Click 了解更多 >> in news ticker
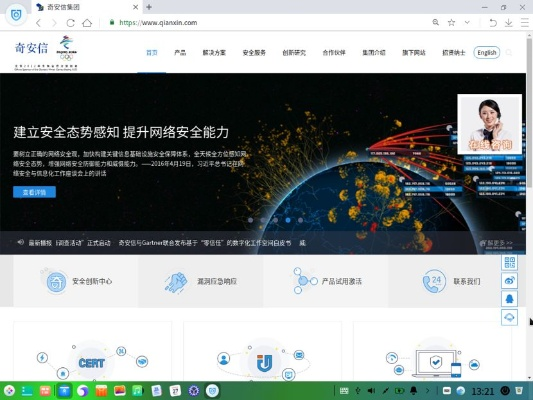Image resolution: width=533 pixels, height=400 pixels. click(496, 243)
